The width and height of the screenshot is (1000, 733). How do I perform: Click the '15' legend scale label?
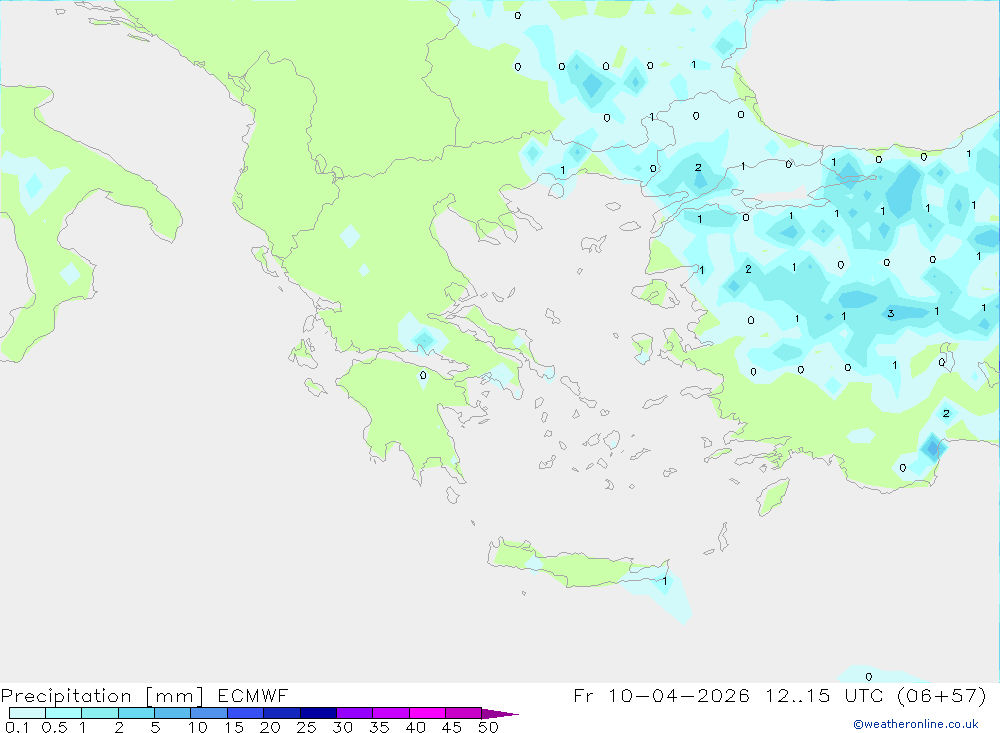click(234, 727)
